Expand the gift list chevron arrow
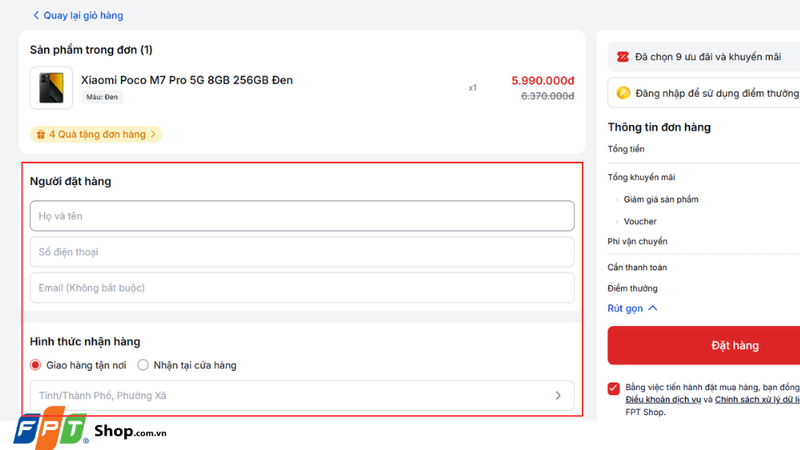Image resolution: width=800 pixels, height=450 pixels. click(153, 134)
